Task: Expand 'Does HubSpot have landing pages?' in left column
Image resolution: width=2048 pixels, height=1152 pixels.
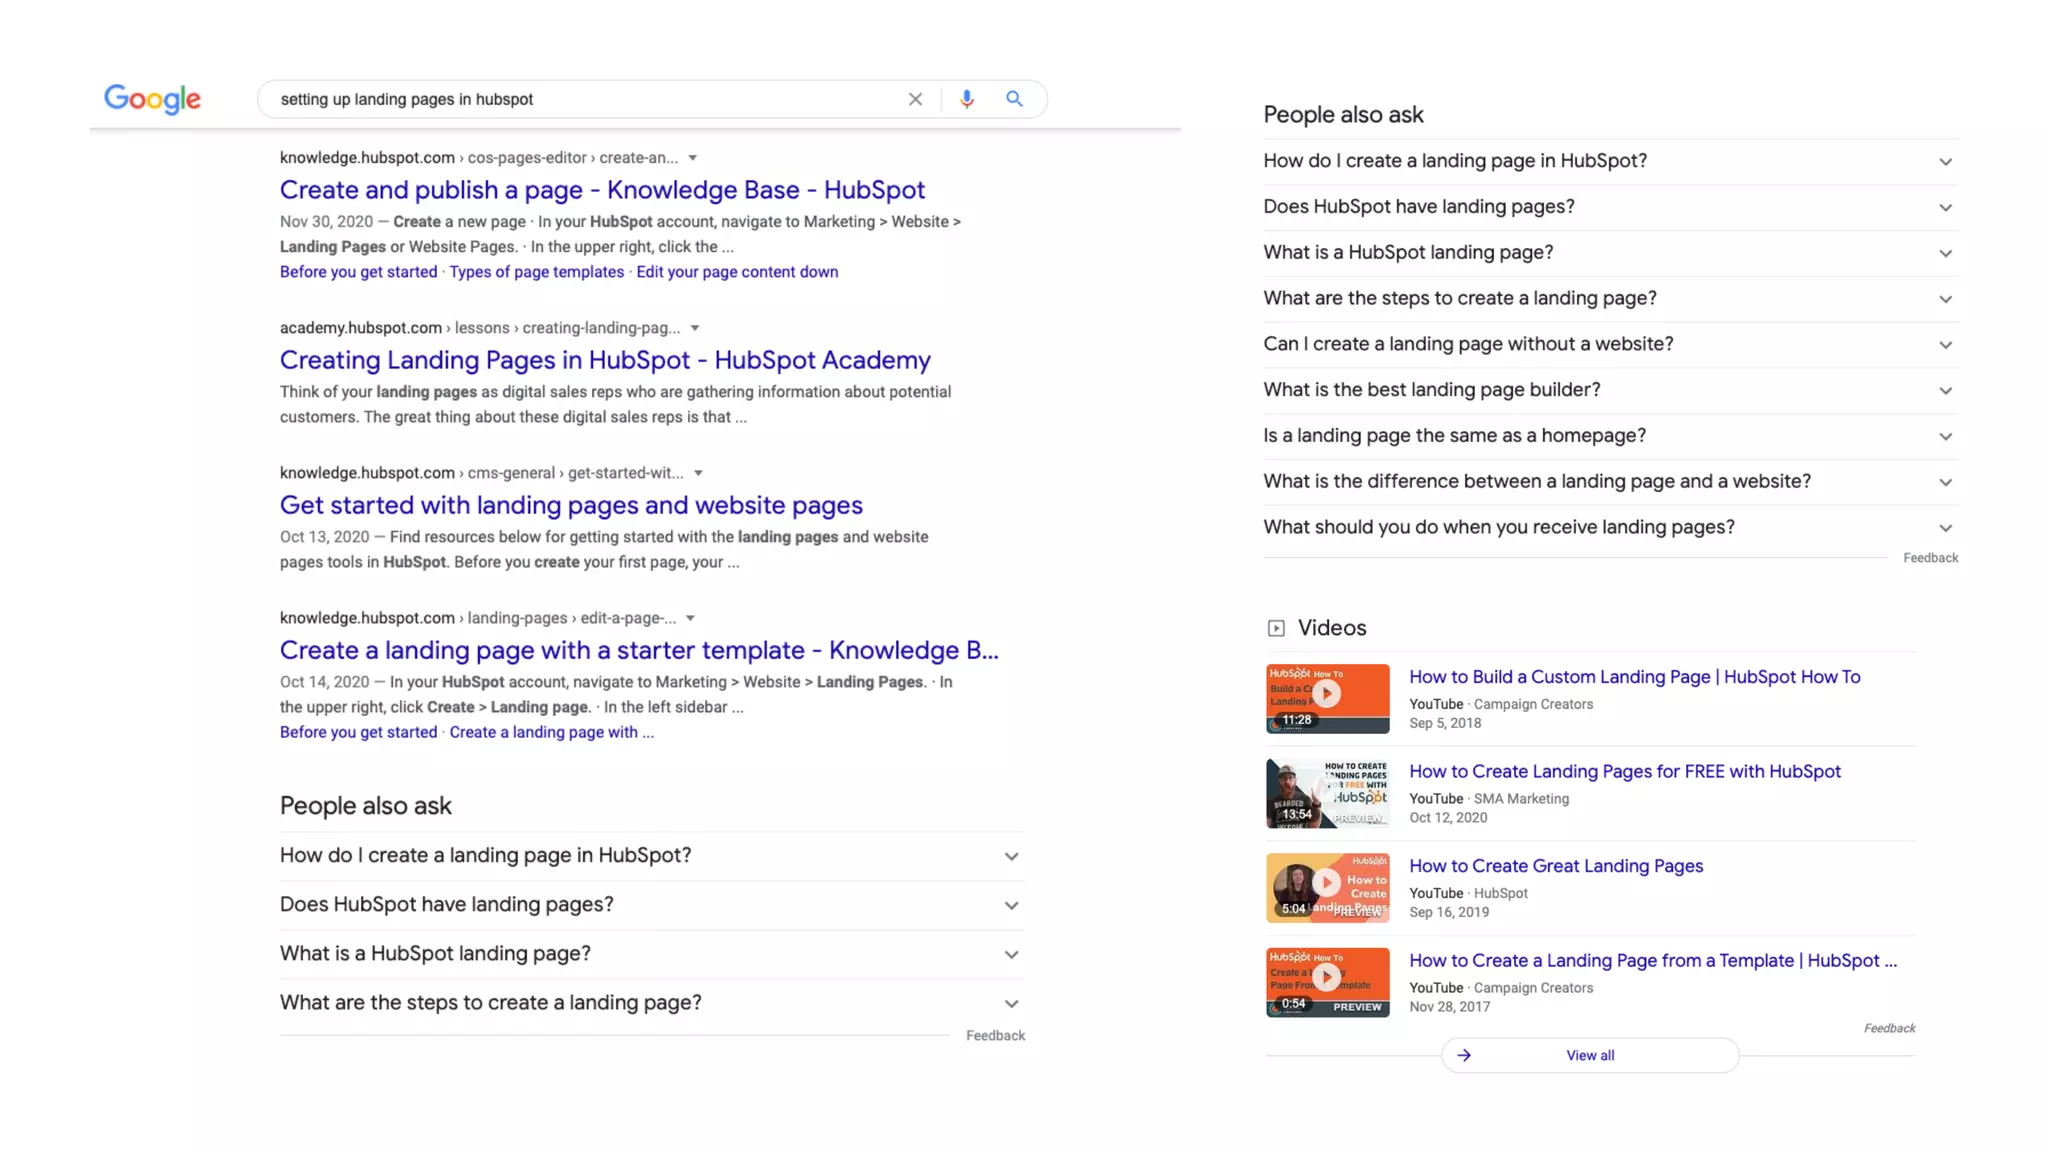Action: pyautogui.click(x=1011, y=905)
